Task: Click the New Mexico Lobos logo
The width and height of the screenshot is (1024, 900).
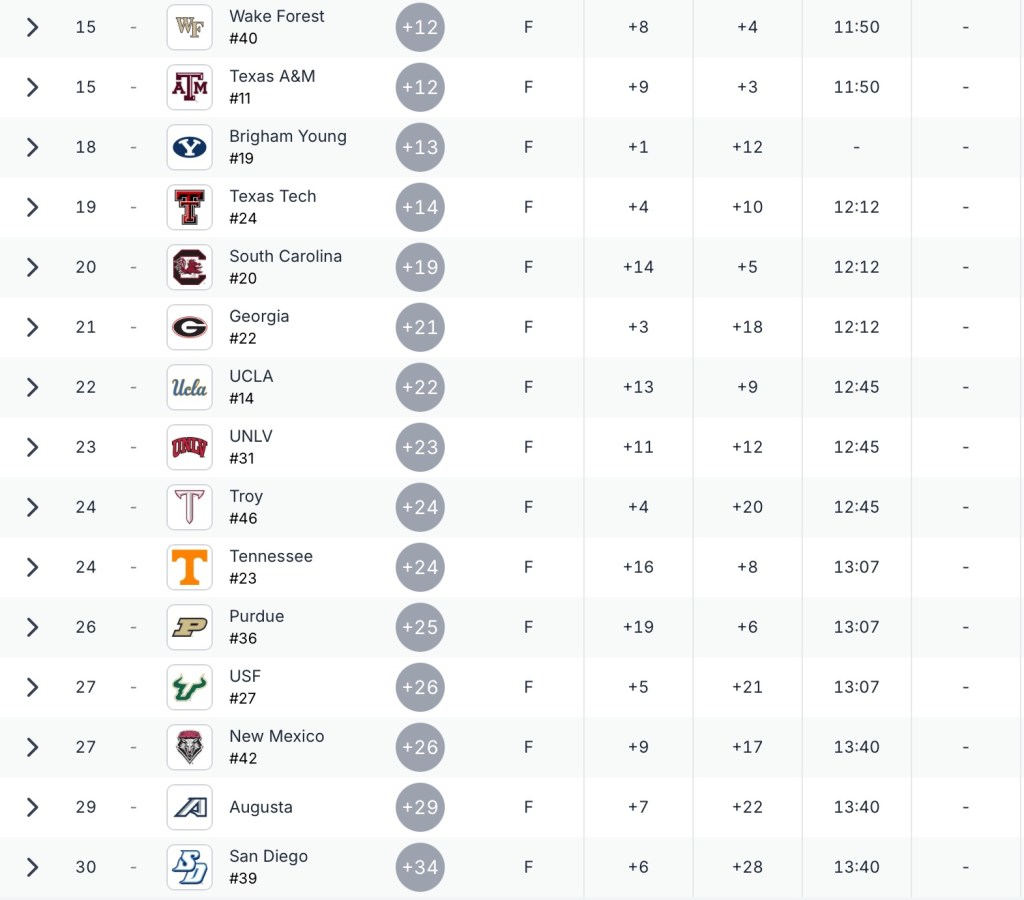Action: 189,747
